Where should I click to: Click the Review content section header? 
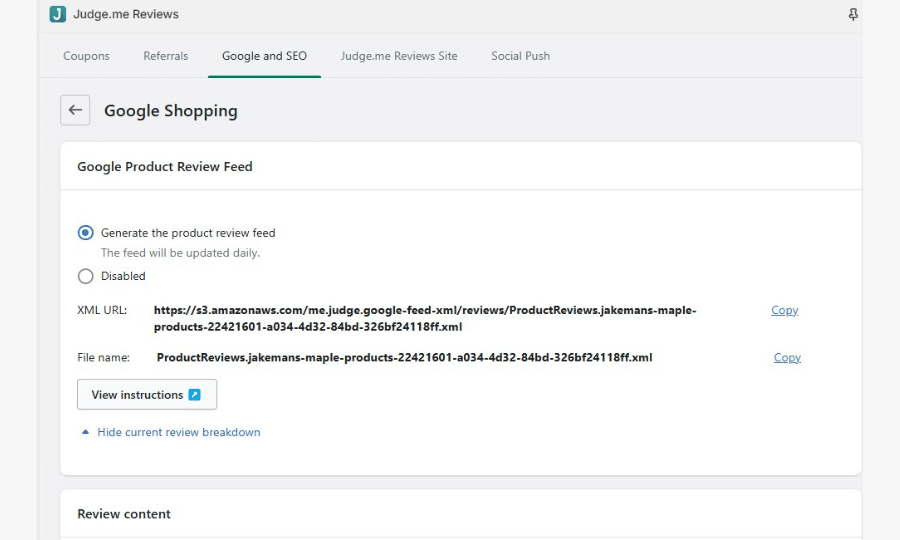point(124,514)
